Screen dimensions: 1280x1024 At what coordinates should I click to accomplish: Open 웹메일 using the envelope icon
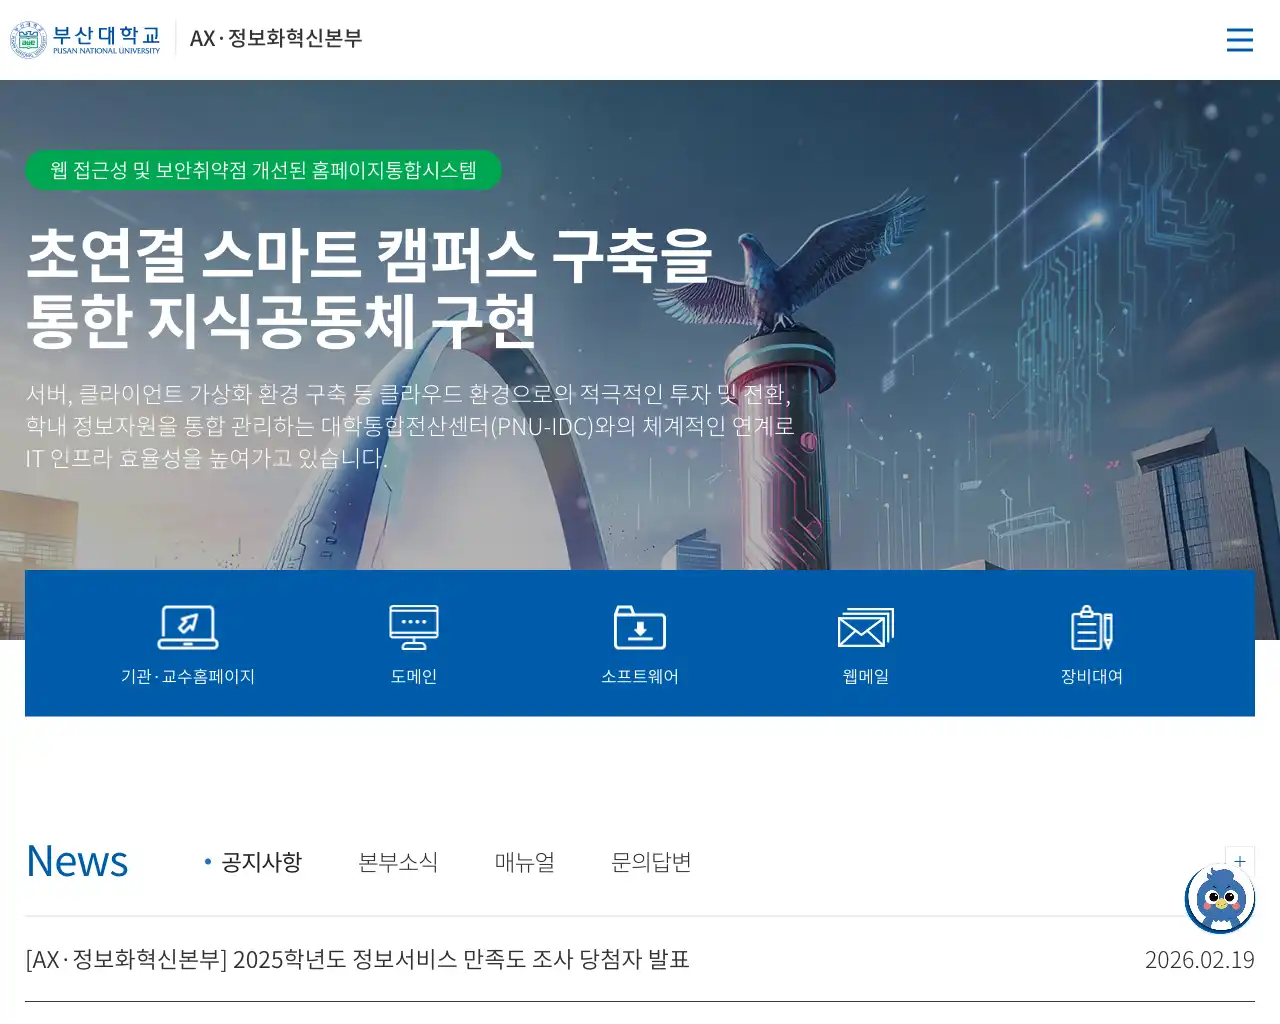pyautogui.click(x=864, y=627)
